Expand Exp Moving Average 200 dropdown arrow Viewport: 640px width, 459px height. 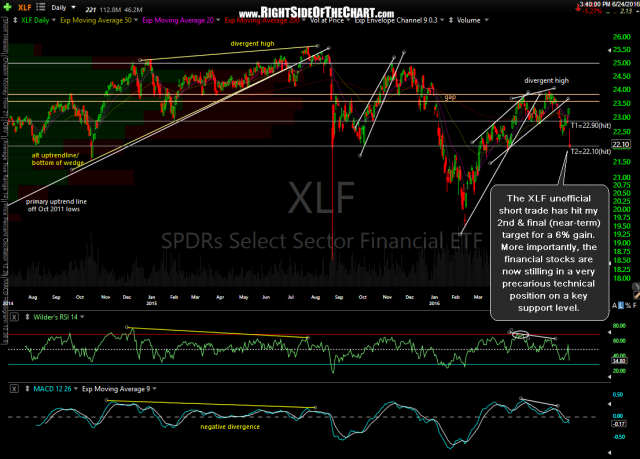pyautogui.click(x=303, y=20)
